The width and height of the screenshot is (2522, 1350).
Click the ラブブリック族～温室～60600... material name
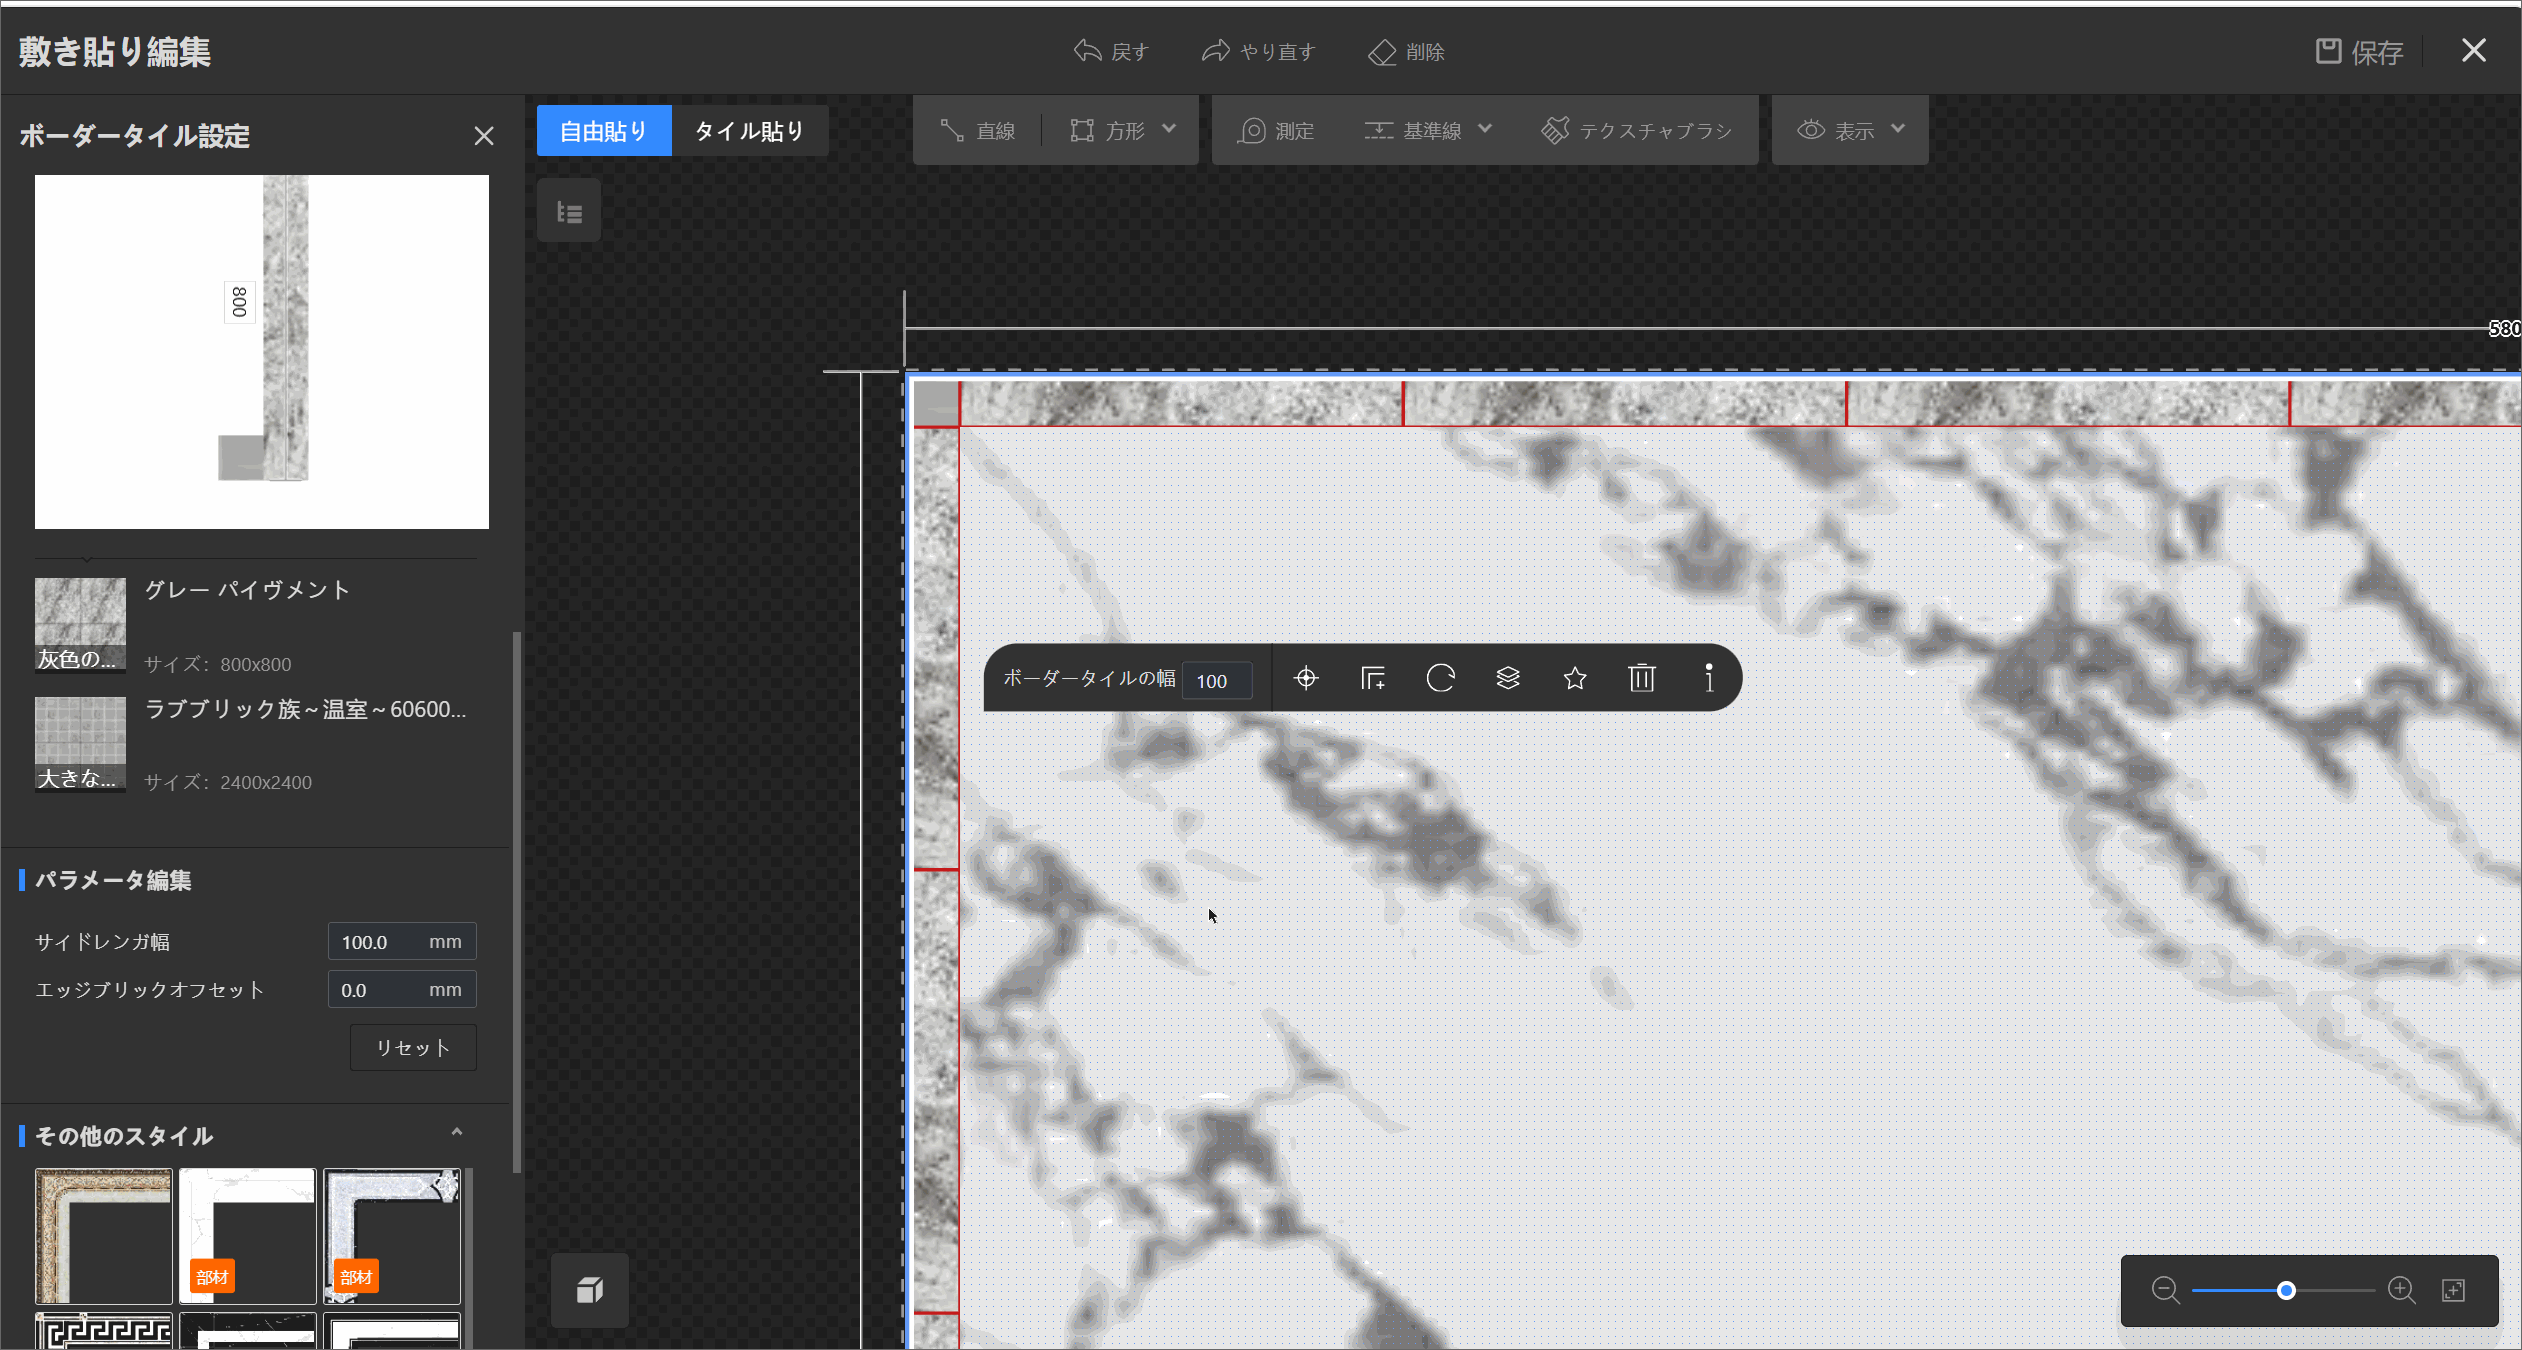point(306,709)
